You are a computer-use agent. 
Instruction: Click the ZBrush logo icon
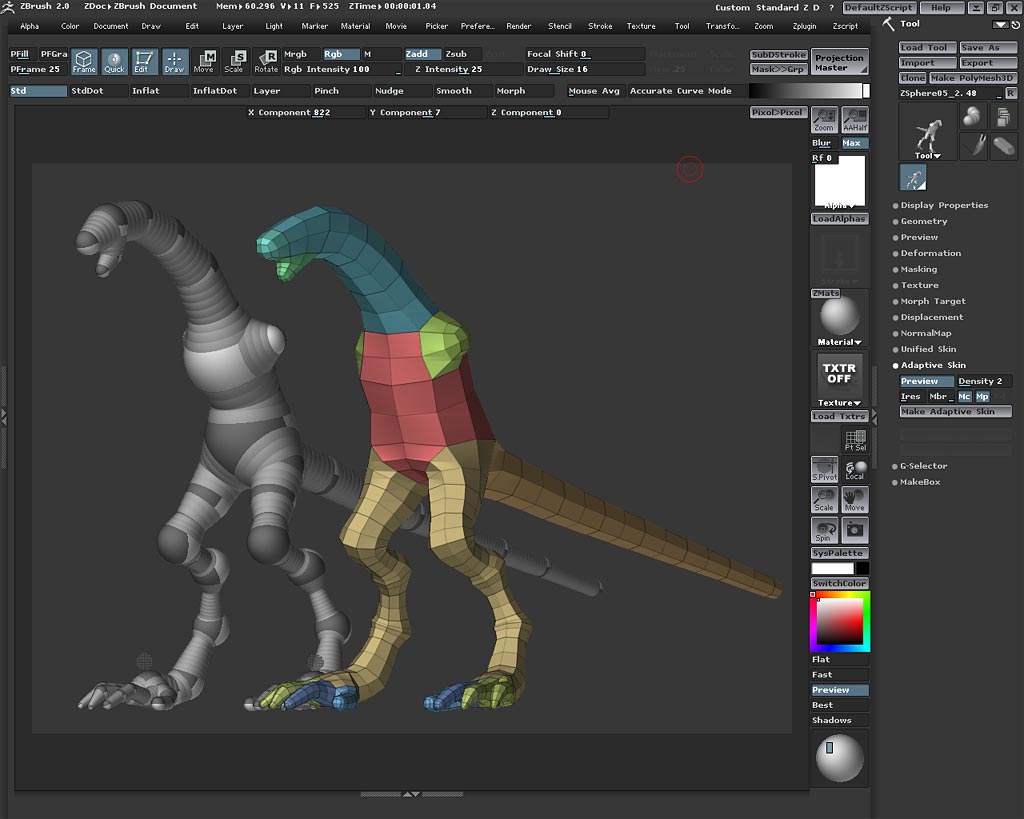(x=8, y=7)
